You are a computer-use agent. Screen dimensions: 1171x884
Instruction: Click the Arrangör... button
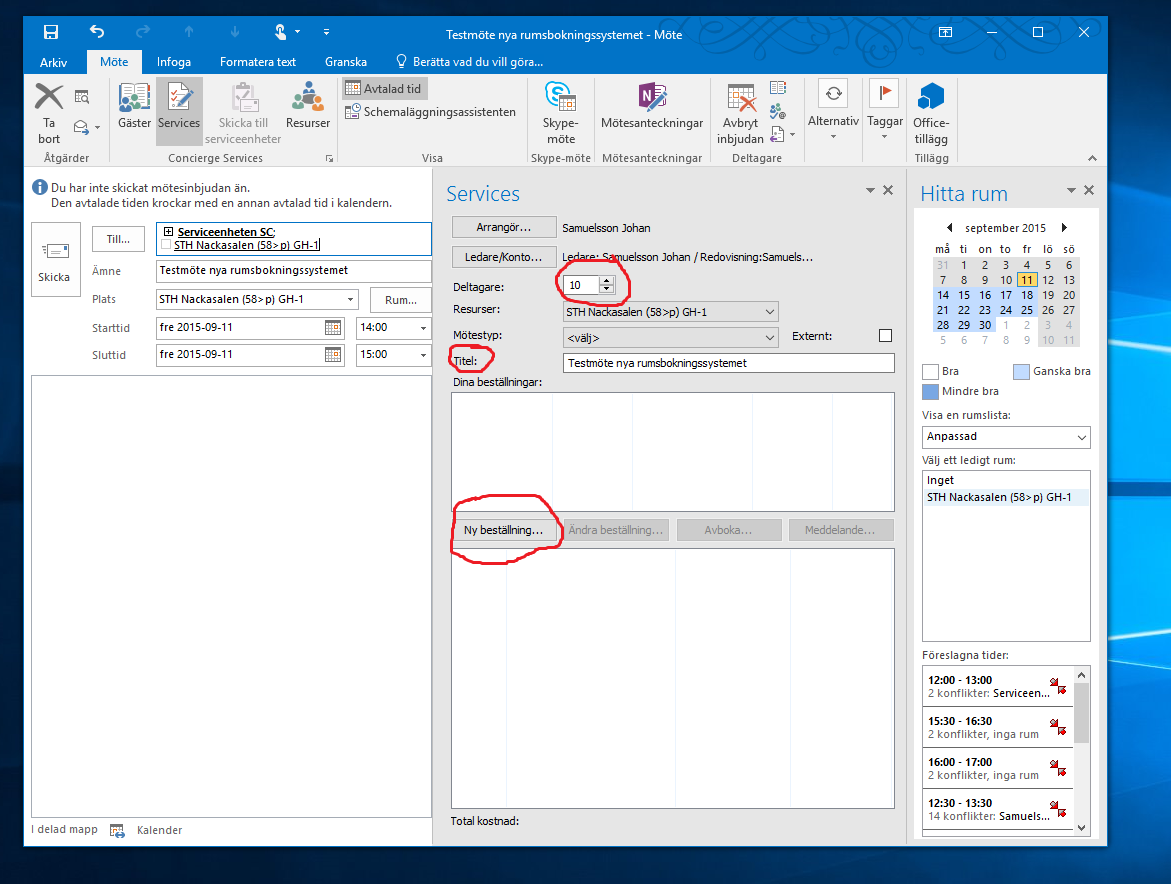point(504,227)
